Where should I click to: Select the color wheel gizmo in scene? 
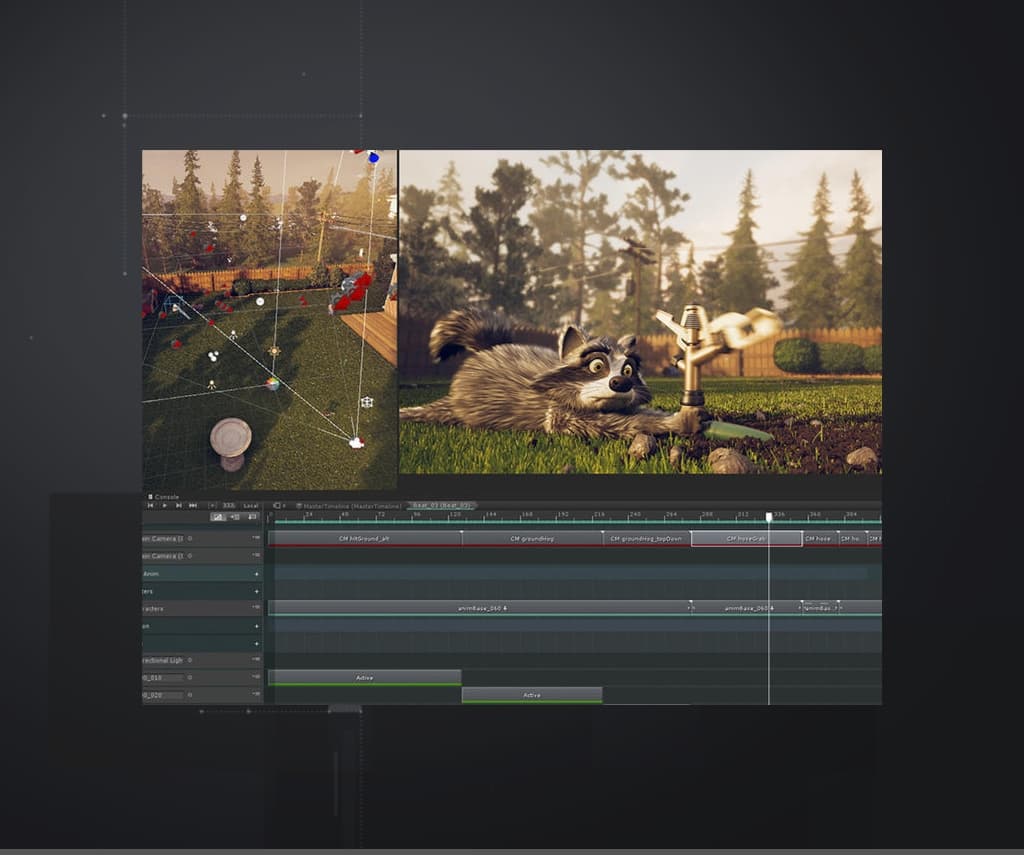pos(272,383)
